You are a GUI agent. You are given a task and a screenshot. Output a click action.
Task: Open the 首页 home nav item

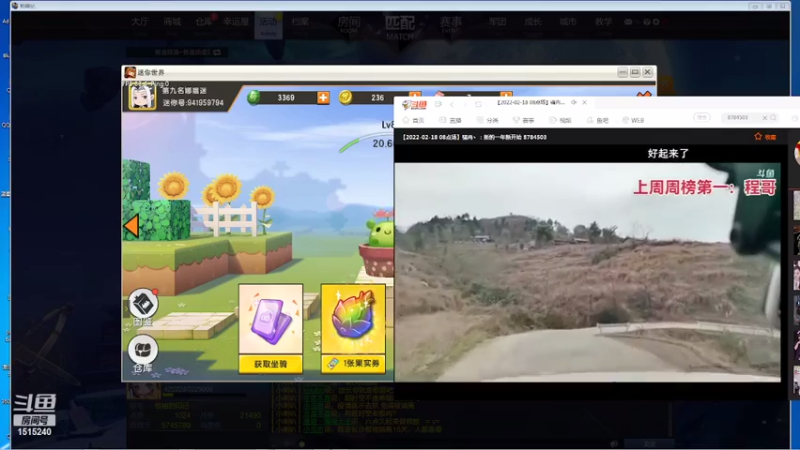point(414,120)
